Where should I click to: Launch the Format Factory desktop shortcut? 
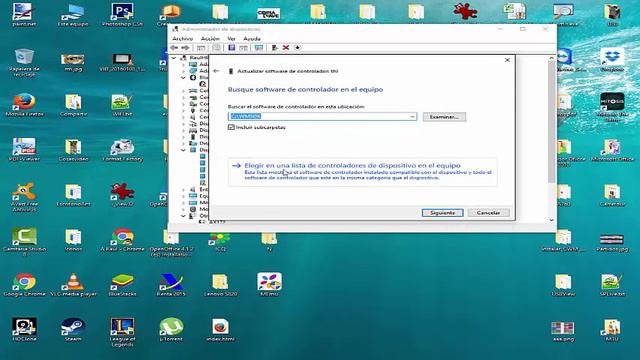(122, 150)
